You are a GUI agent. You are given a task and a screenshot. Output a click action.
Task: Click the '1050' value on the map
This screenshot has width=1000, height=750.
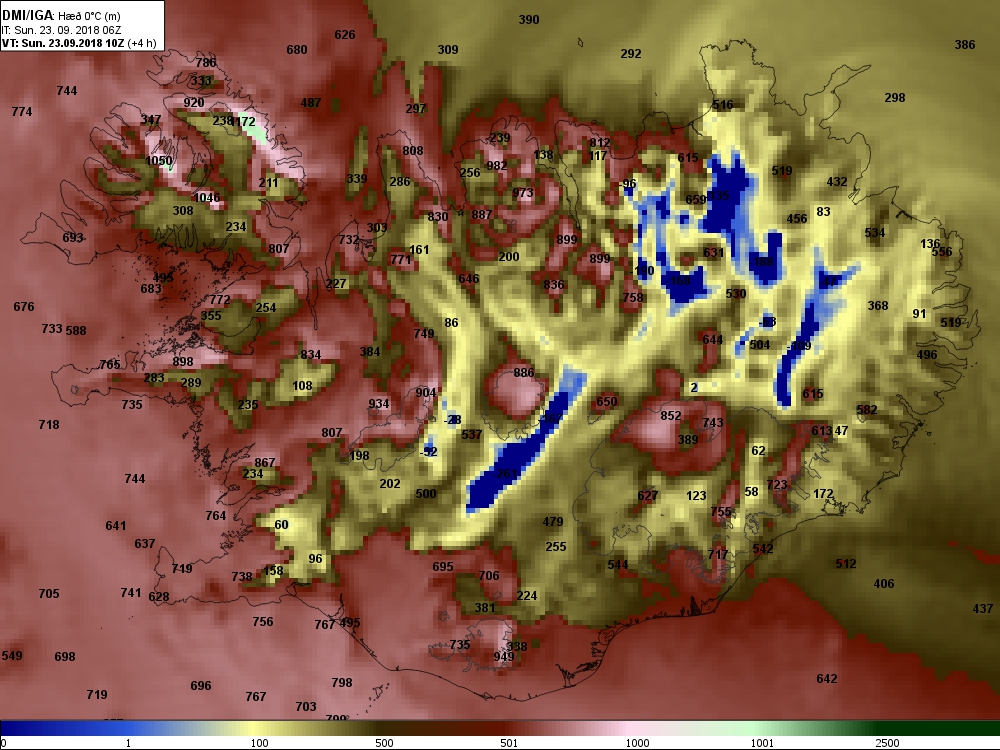point(159,161)
